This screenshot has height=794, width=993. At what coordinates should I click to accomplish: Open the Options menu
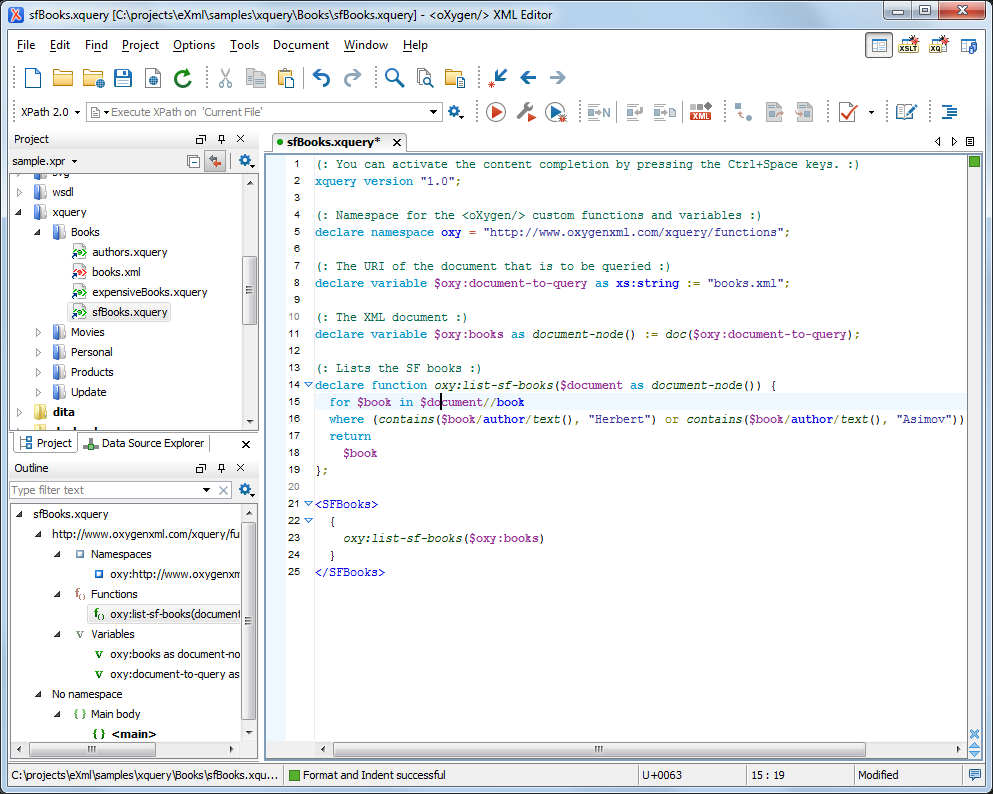[194, 45]
